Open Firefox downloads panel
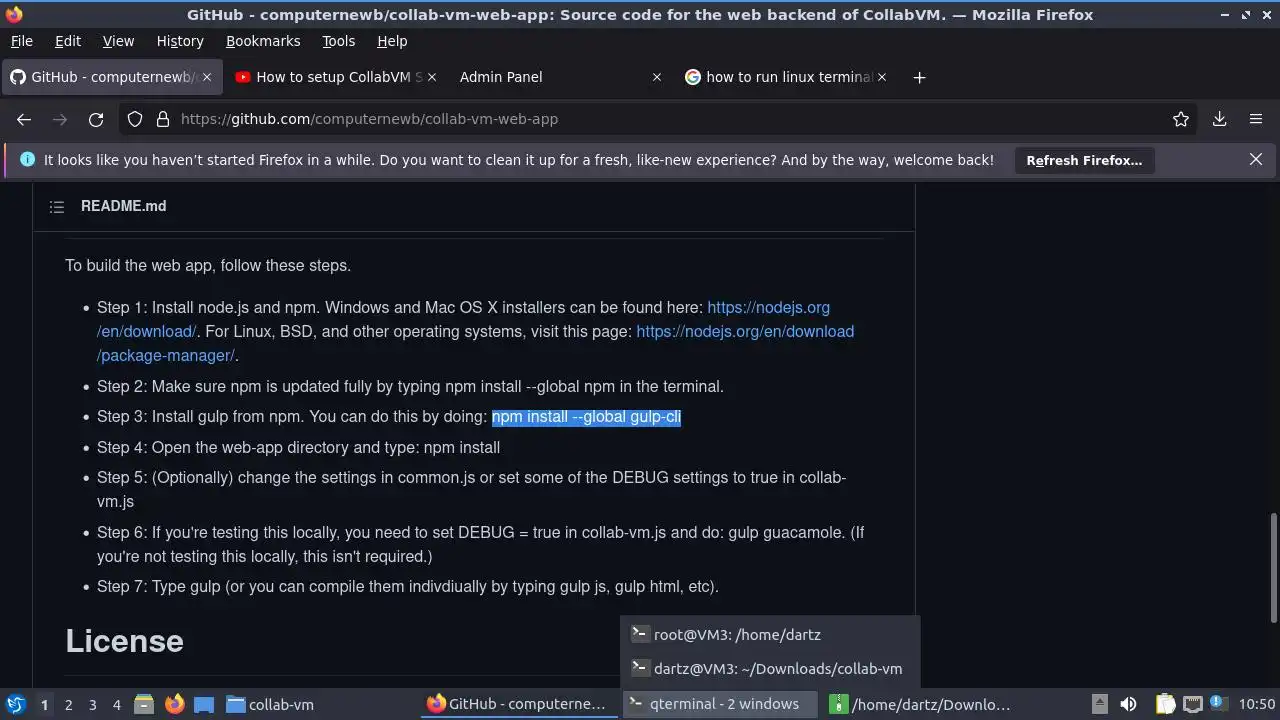1280x720 pixels. (1219, 119)
